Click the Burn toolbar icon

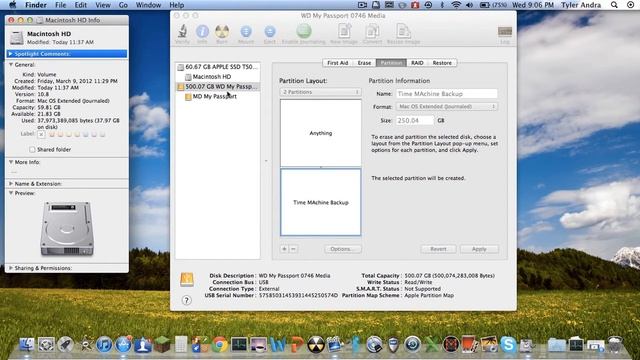click(222, 32)
